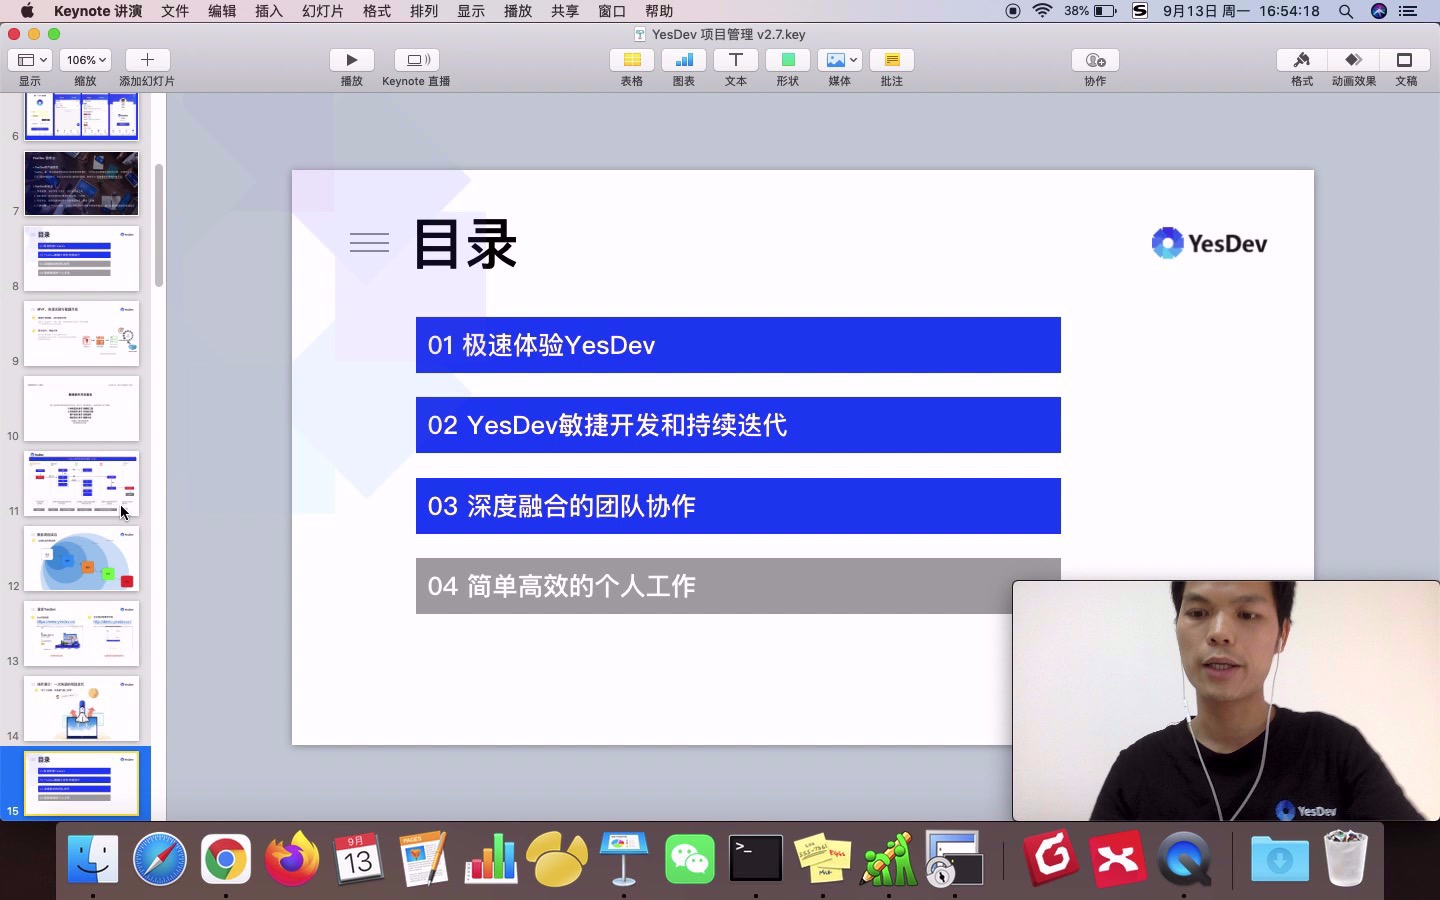Add a new slide with 添加幻灯片
Viewport: 1440px width, 900px height.
147,60
